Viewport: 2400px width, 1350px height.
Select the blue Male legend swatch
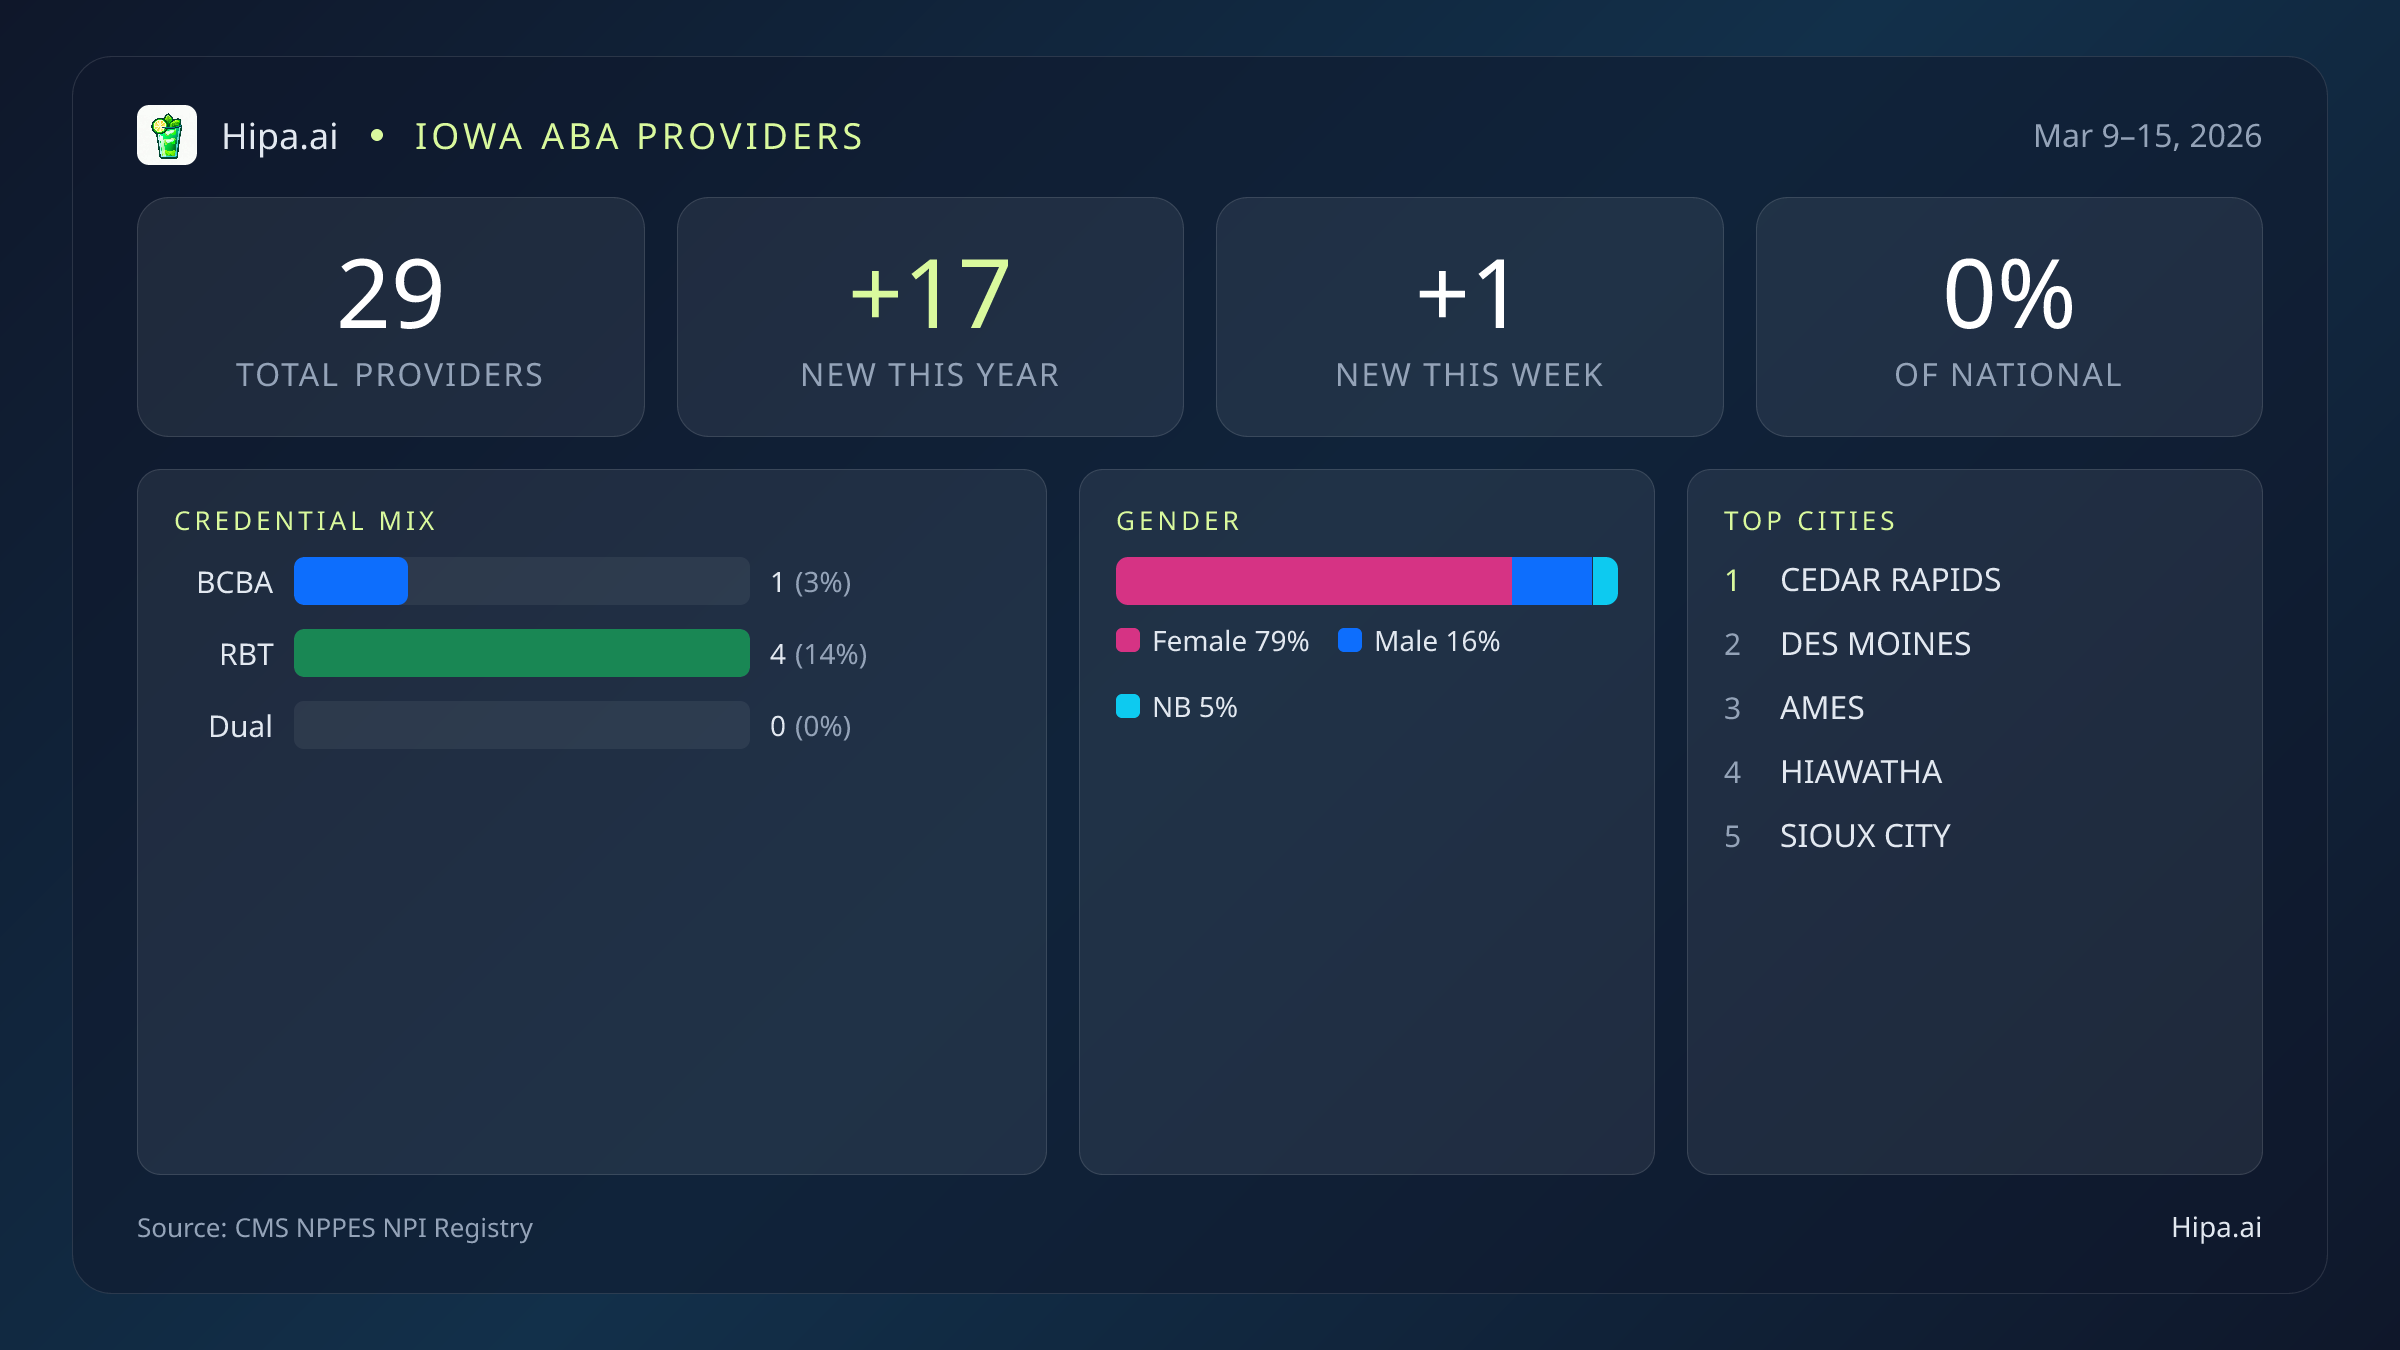point(1352,640)
